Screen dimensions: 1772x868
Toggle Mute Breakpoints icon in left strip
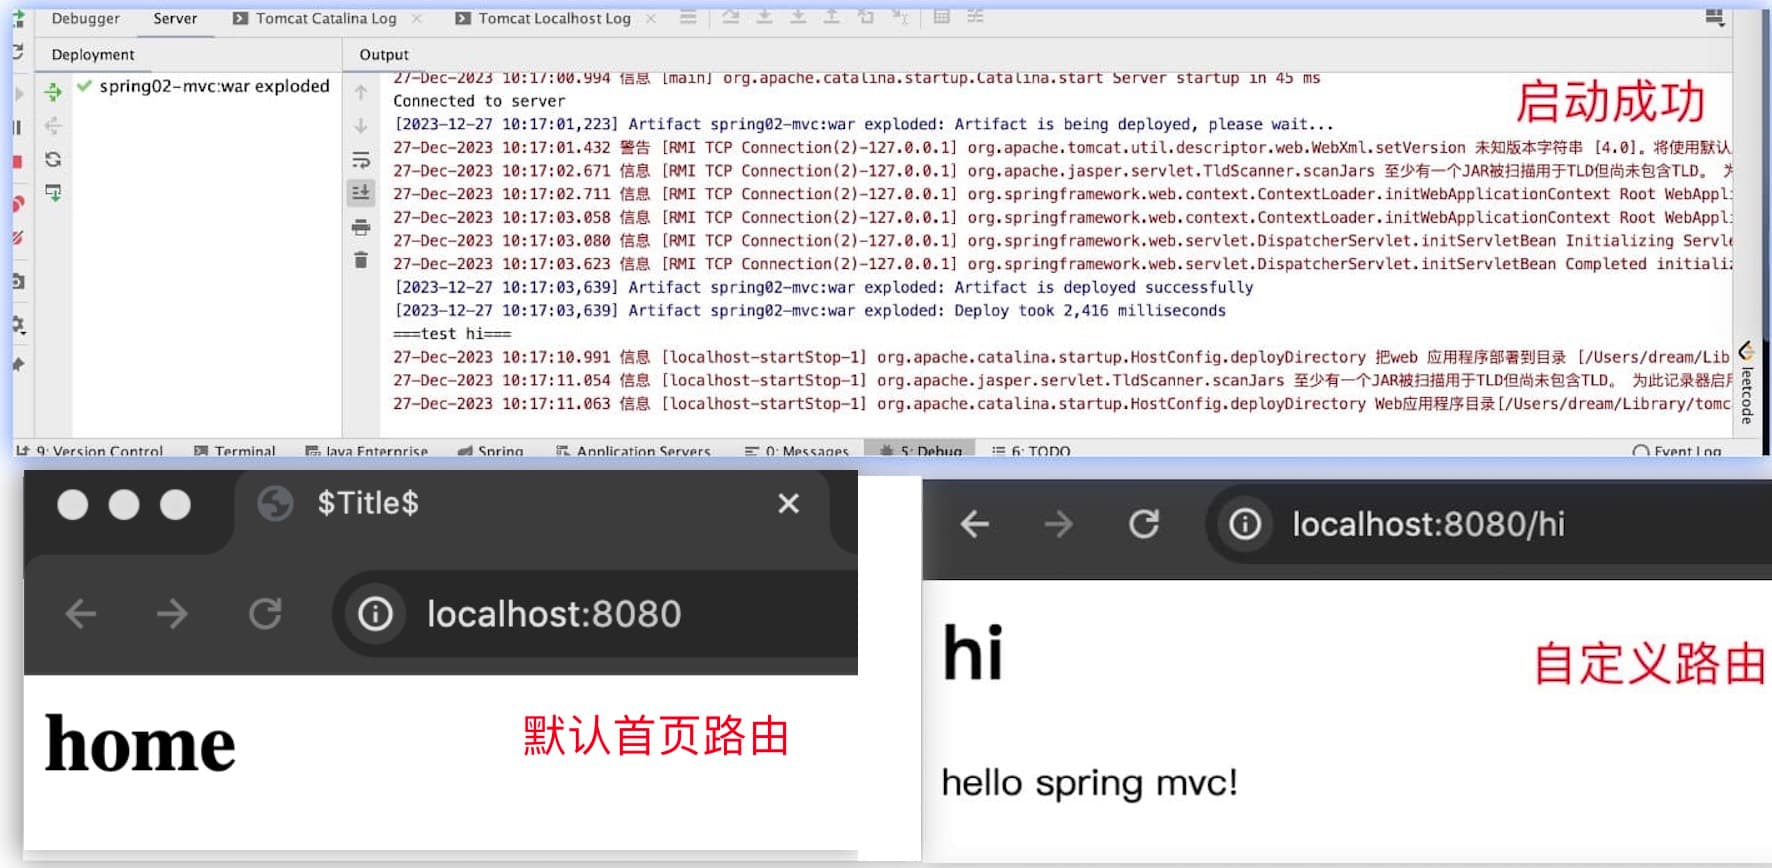click(18, 238)
